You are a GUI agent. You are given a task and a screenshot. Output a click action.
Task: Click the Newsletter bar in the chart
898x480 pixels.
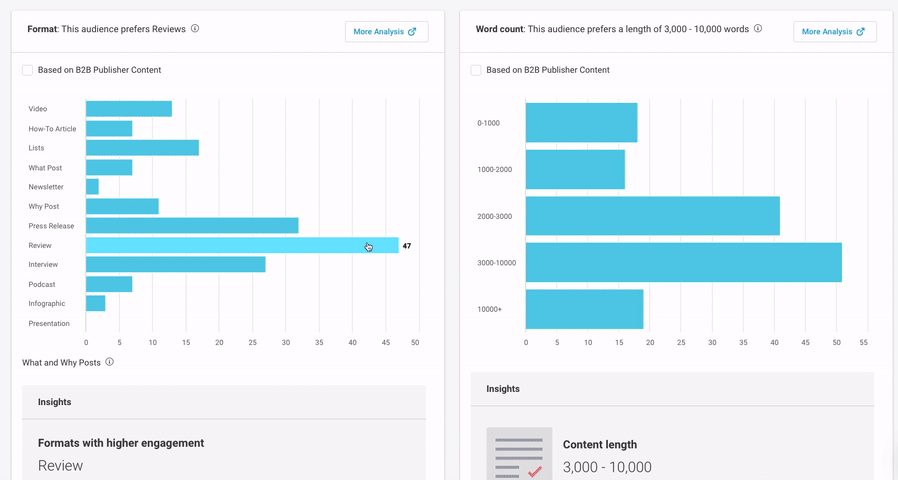coord(92,187)
